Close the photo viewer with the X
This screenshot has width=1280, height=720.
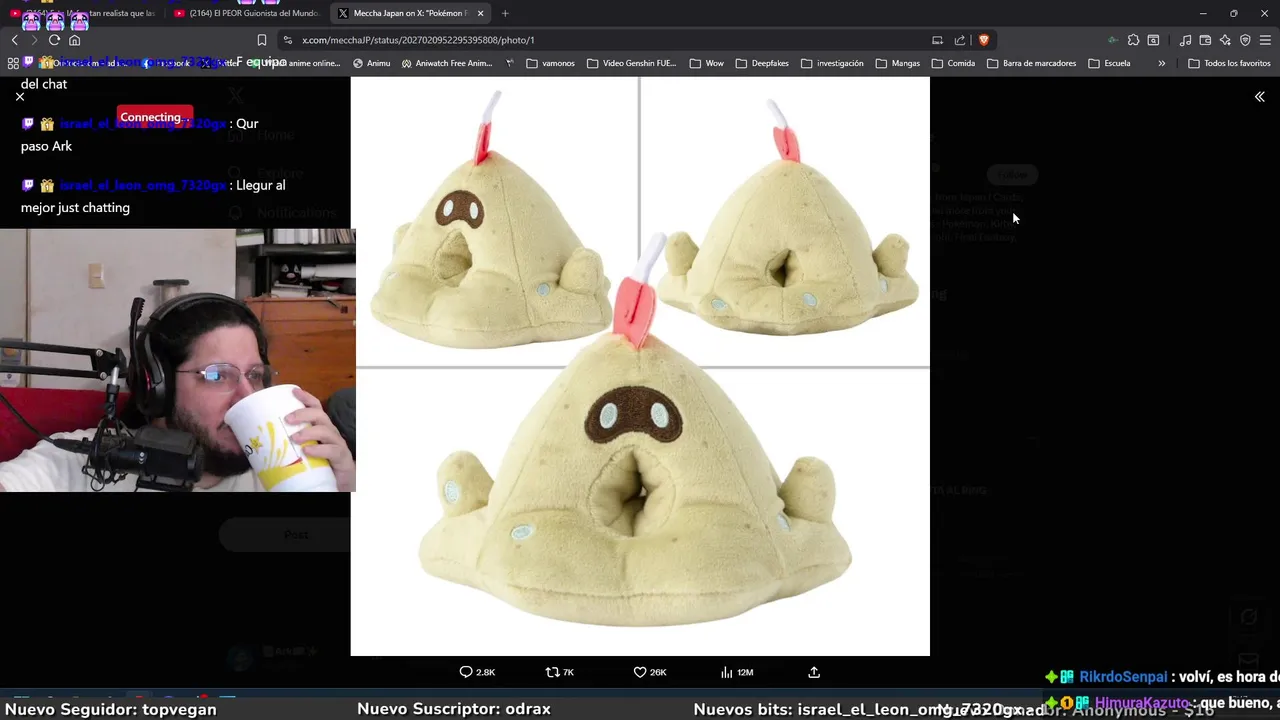(20, 97)
